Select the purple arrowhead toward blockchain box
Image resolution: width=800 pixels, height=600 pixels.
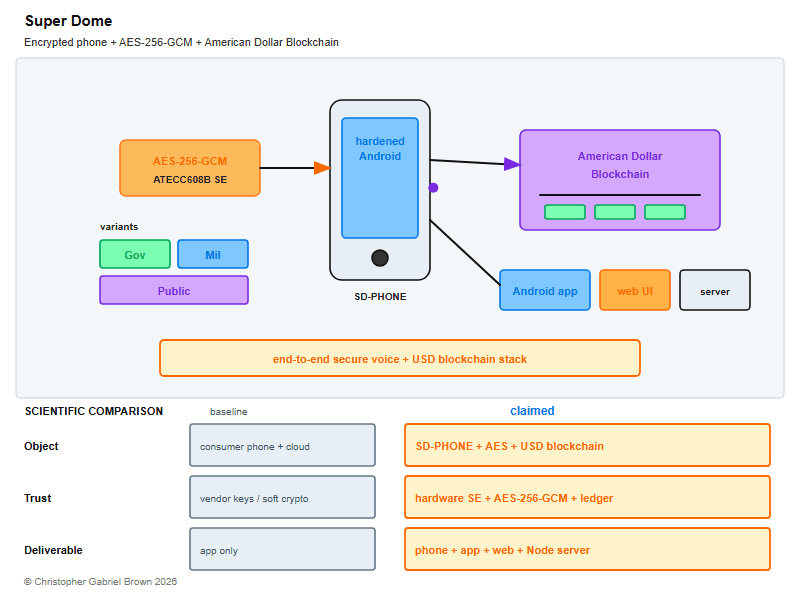coord(512,164)
